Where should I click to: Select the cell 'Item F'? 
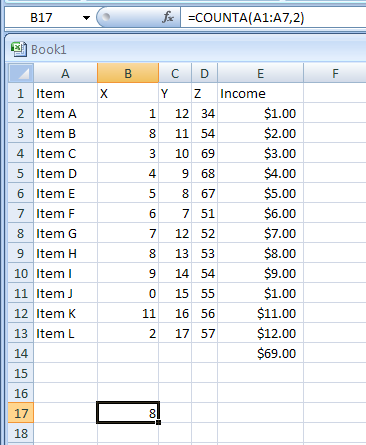tap(65, 213)
